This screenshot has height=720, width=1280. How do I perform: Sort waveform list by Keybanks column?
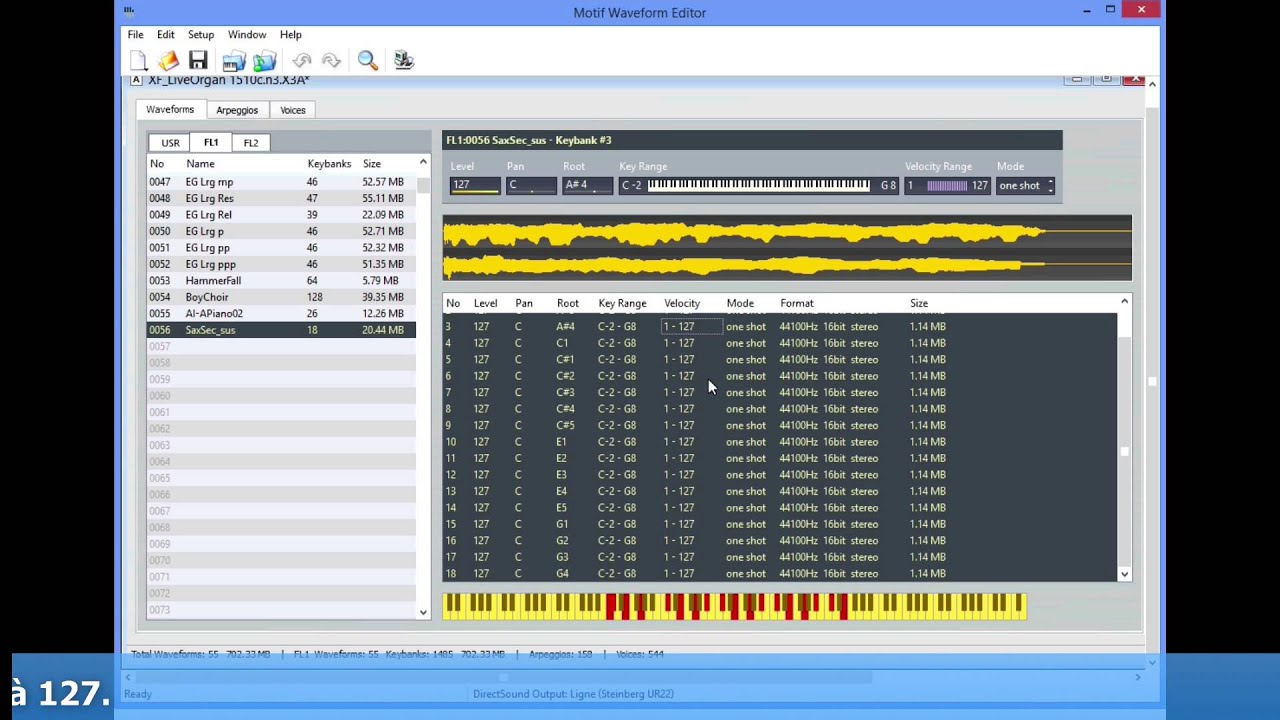[329, 163]
